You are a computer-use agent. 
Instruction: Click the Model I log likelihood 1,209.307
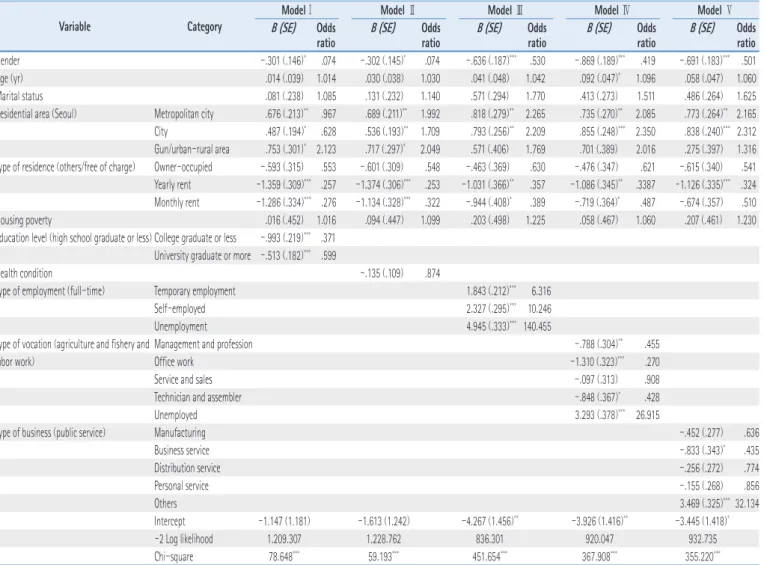(x=284, y=539)
